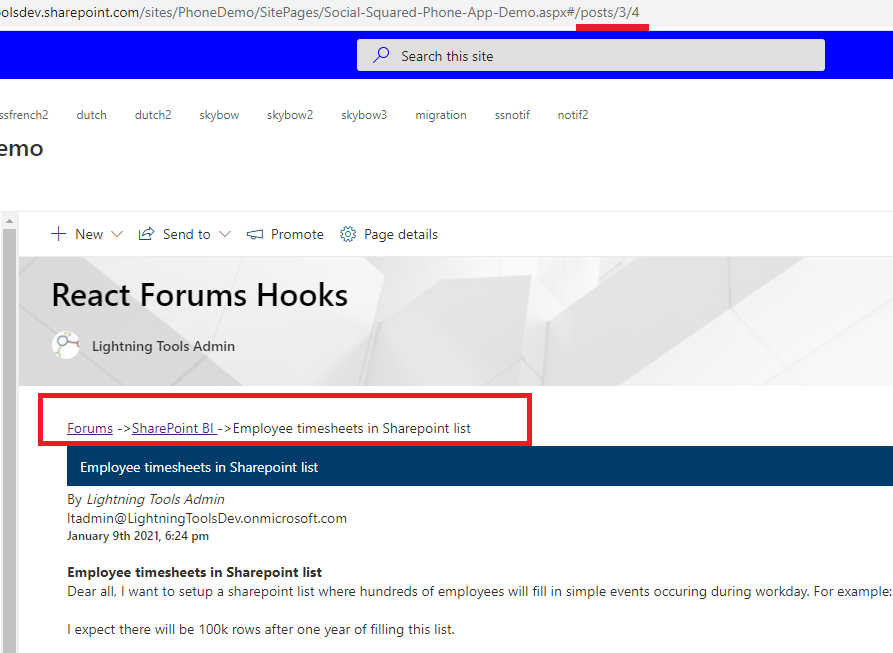The image size is (893, 653).
Task: Open the migration navigation item
Action: pos(441,115)
